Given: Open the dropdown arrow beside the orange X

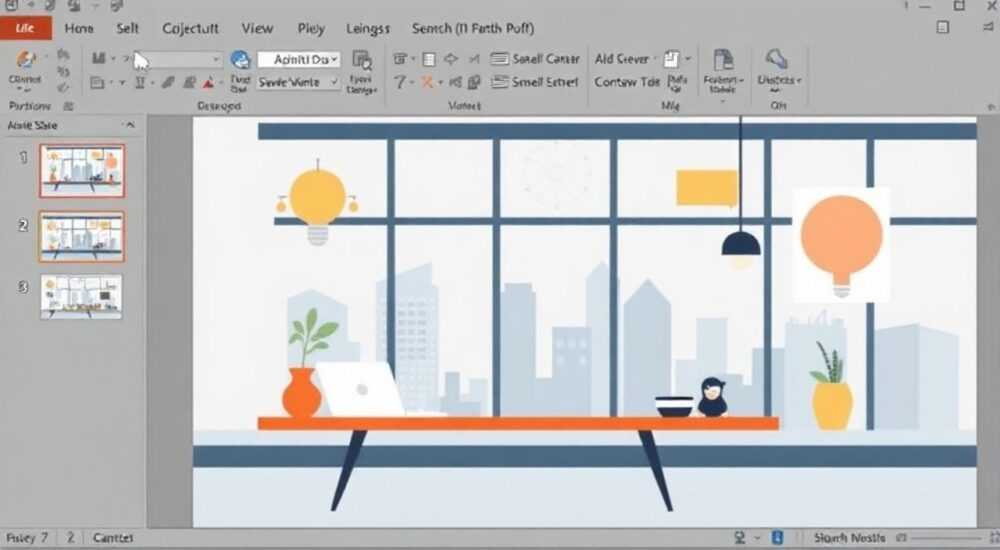Looking at the screenshot, I should pos(439,83).
